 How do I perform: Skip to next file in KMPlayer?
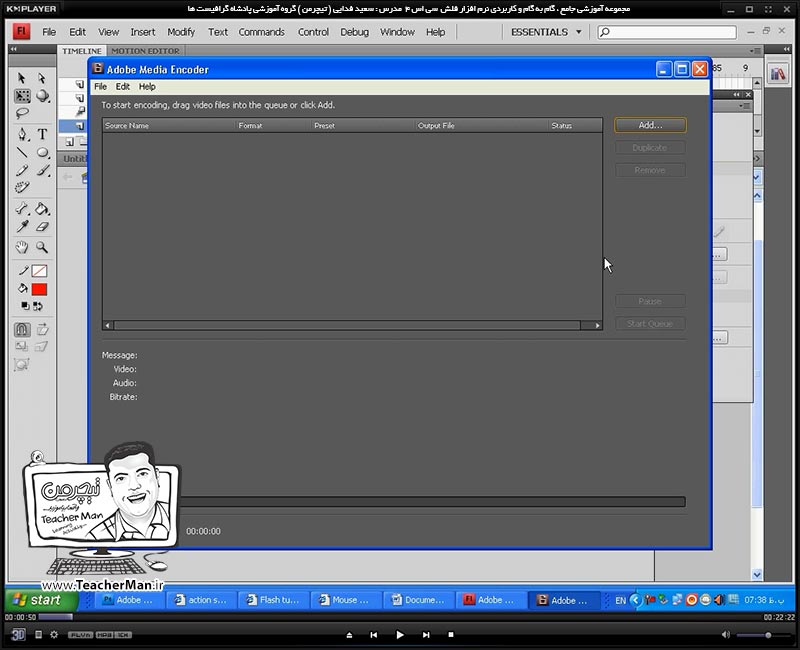426,635
